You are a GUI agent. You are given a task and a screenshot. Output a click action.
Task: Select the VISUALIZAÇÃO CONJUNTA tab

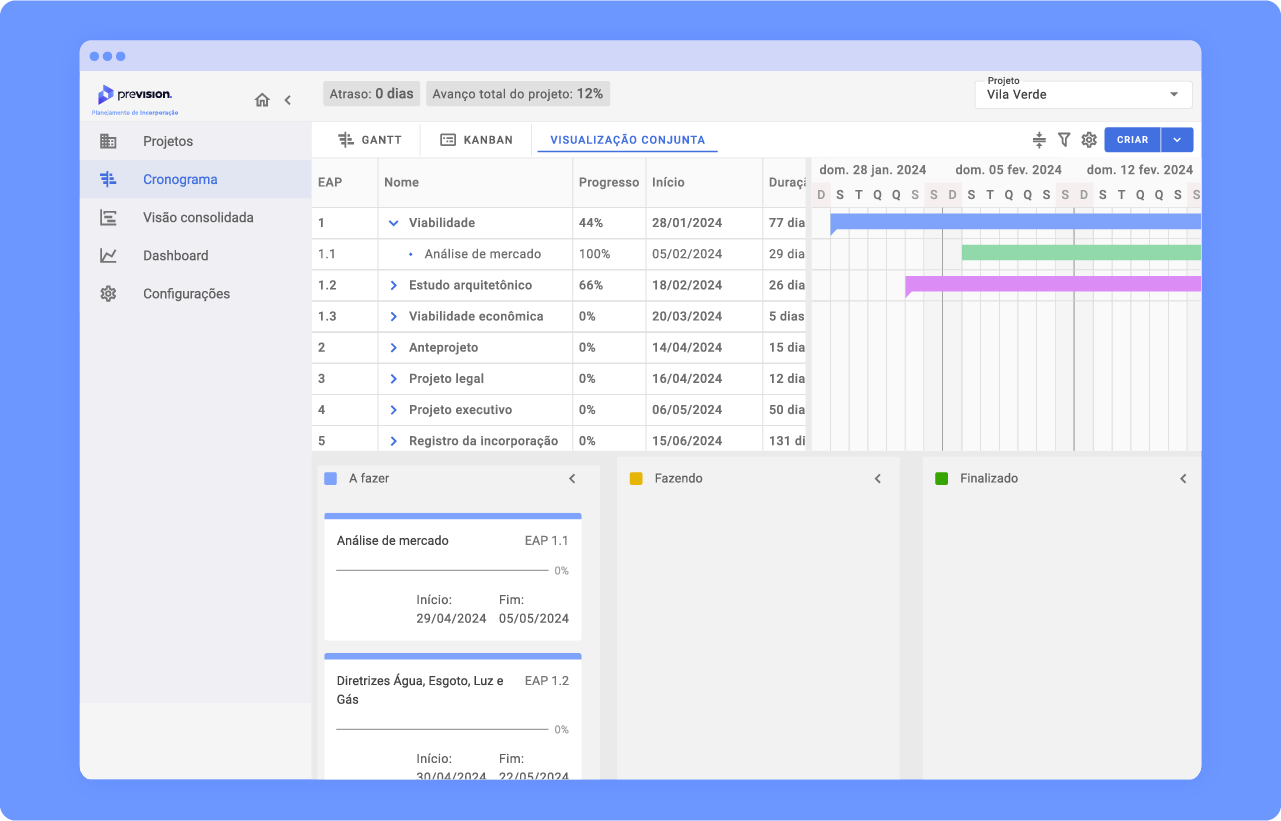click(x=627, y=140)
